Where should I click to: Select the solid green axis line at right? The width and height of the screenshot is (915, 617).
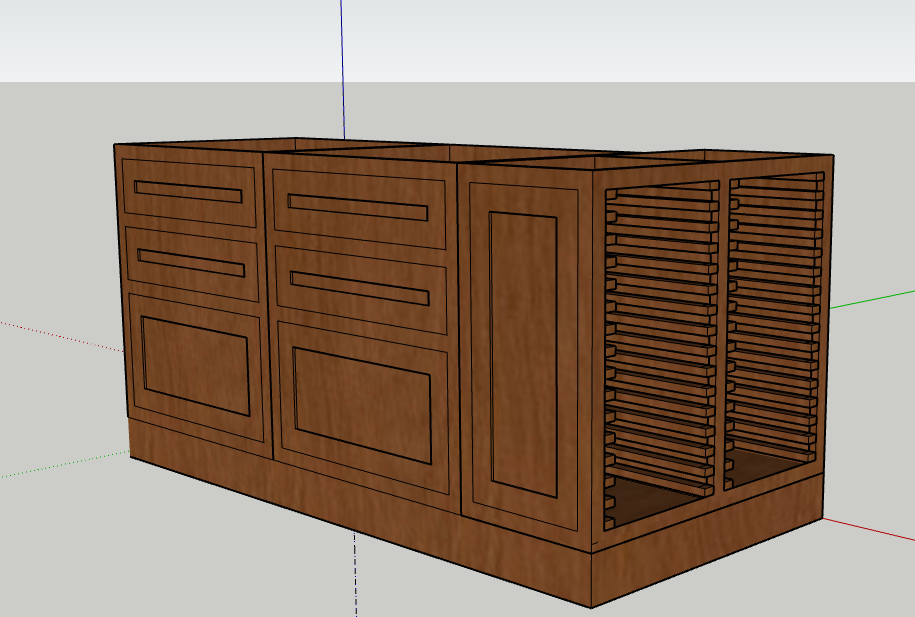click(x=870, y=299)
